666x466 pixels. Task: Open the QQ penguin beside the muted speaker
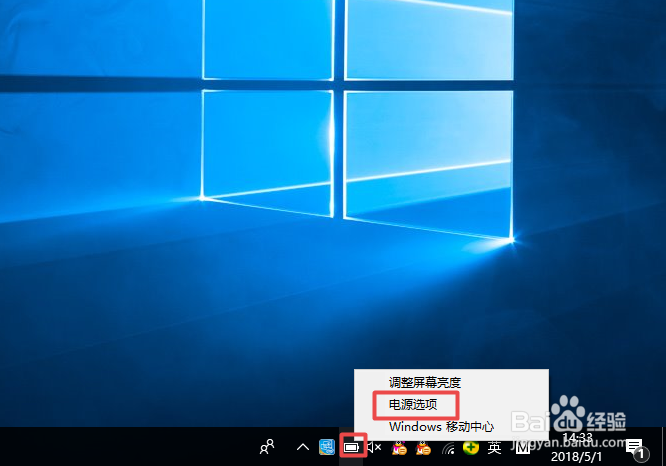tap(399, 448)
